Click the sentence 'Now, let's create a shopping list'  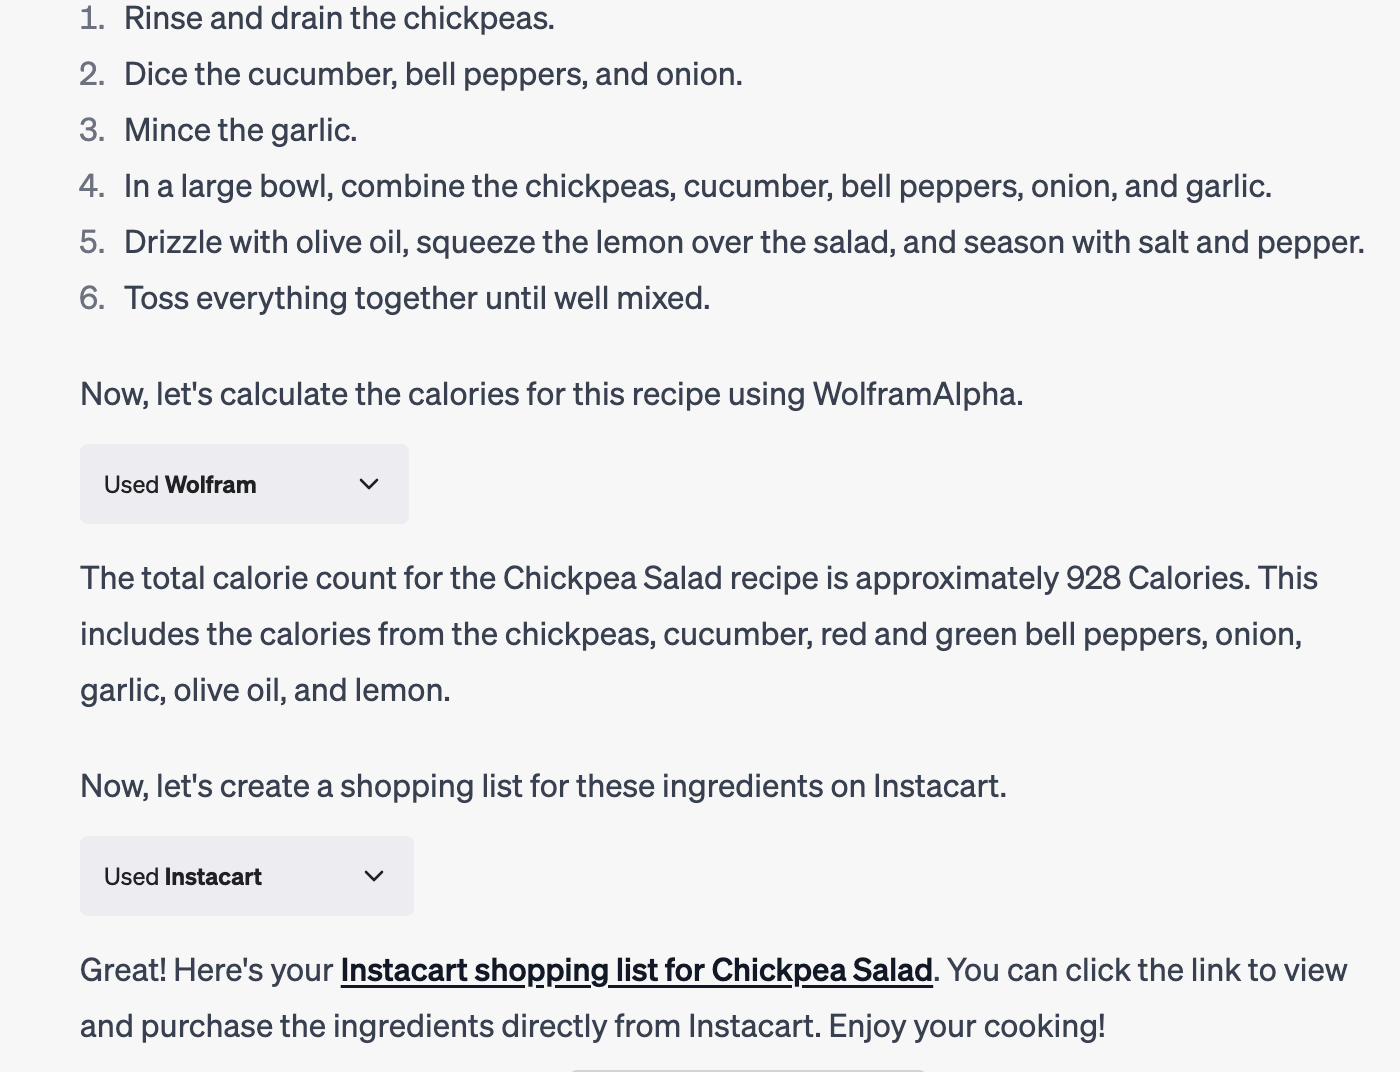click(543, 786)
